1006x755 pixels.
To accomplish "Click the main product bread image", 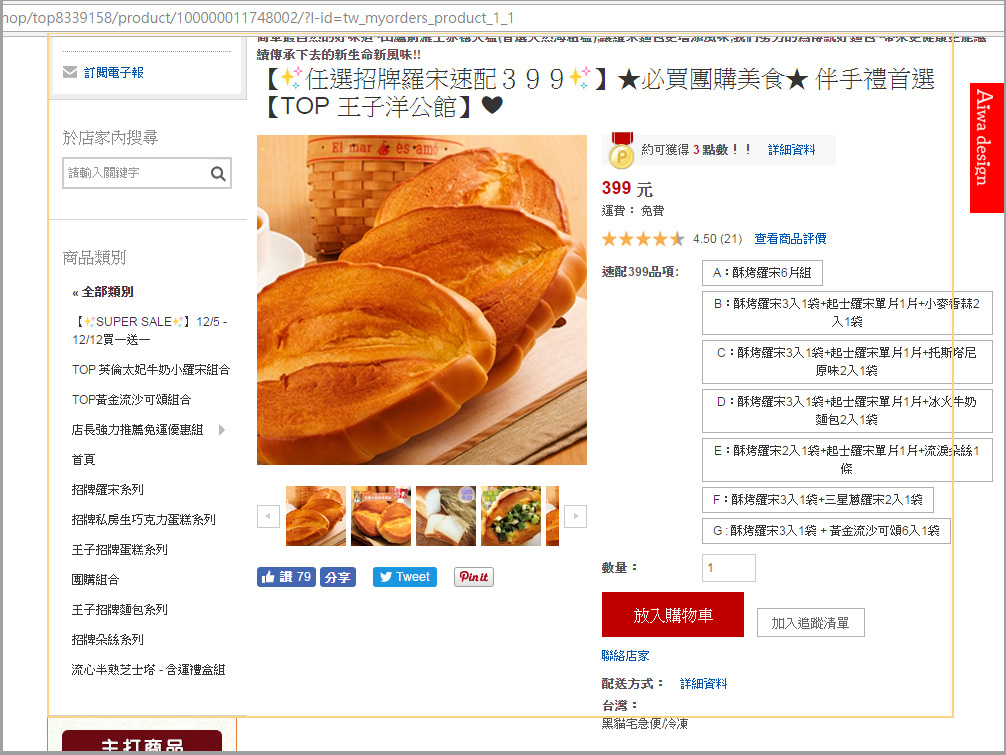I will tap(422, 300).
